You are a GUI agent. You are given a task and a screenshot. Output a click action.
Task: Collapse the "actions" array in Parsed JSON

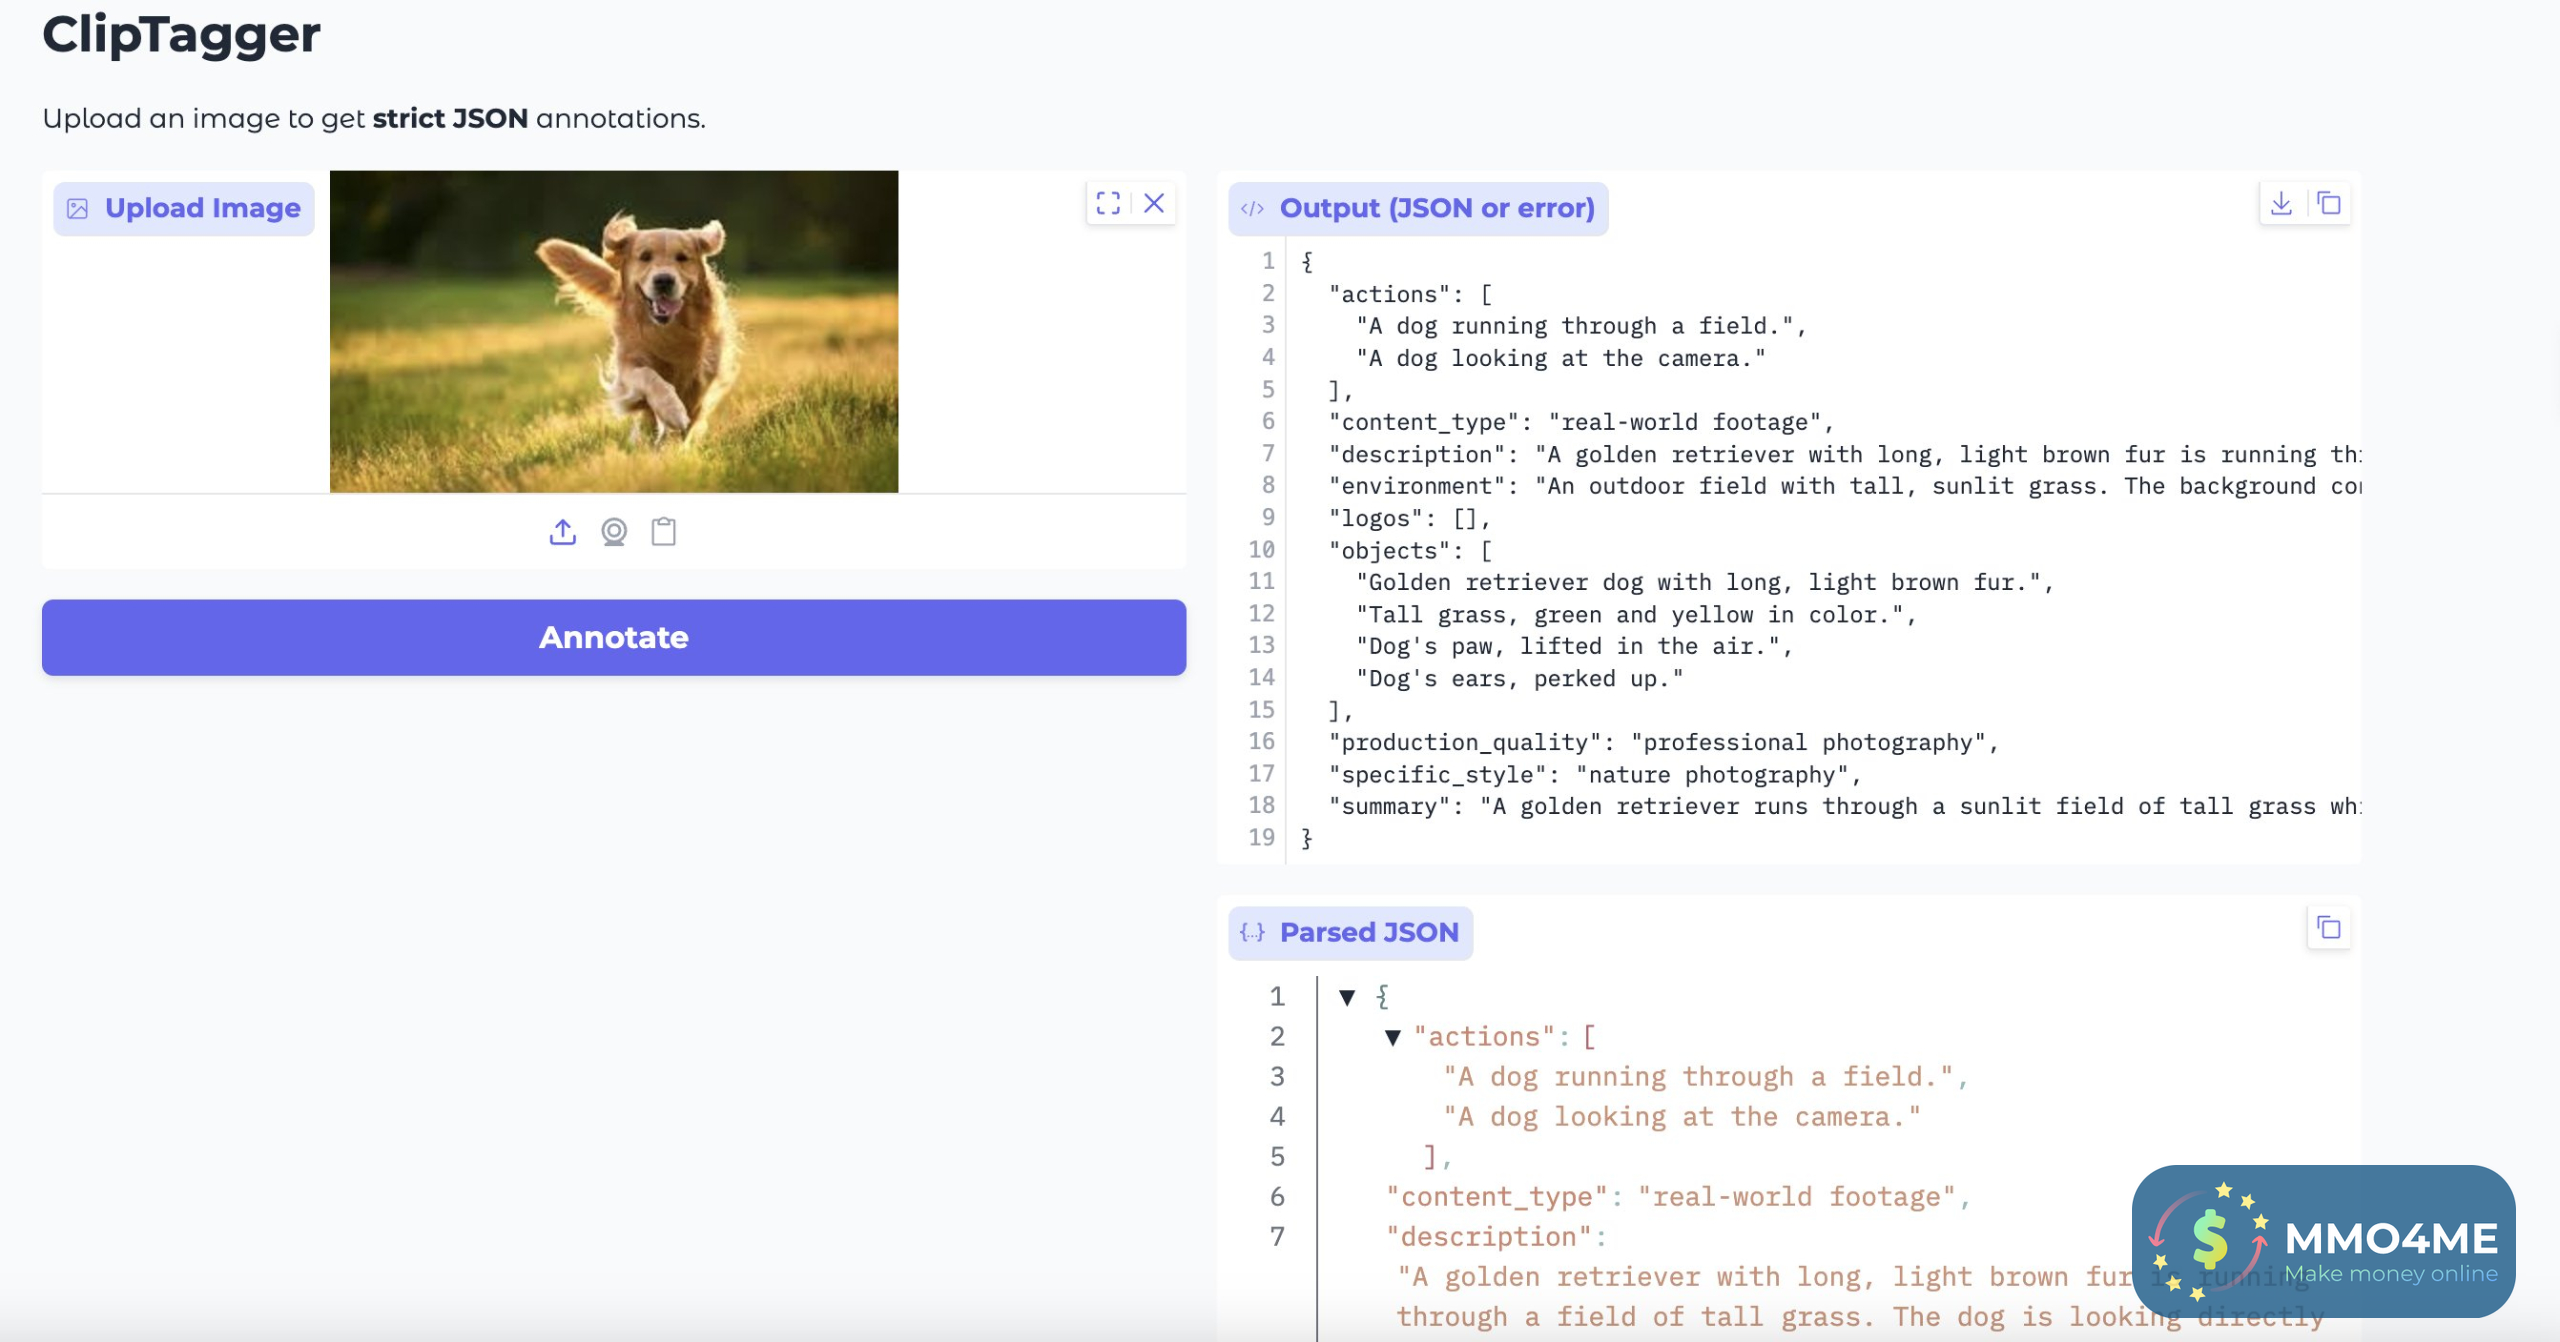[x=1392, y=1037]
